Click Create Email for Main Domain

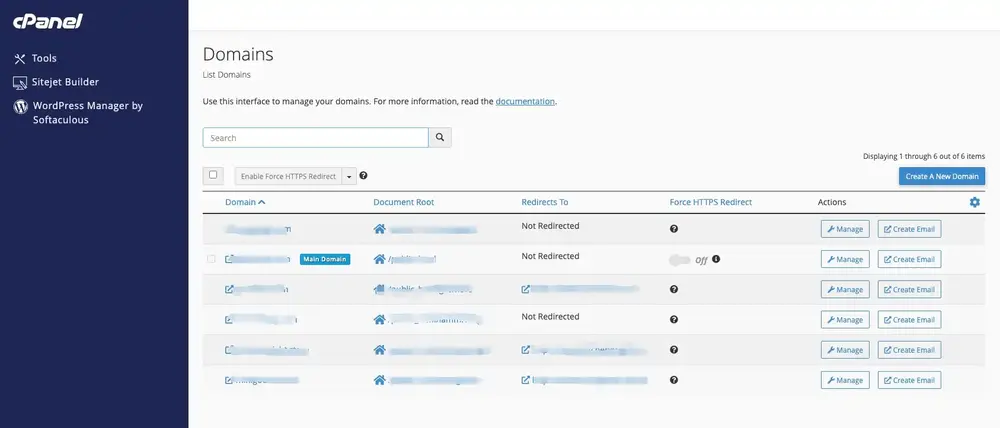tap(909, 259)
